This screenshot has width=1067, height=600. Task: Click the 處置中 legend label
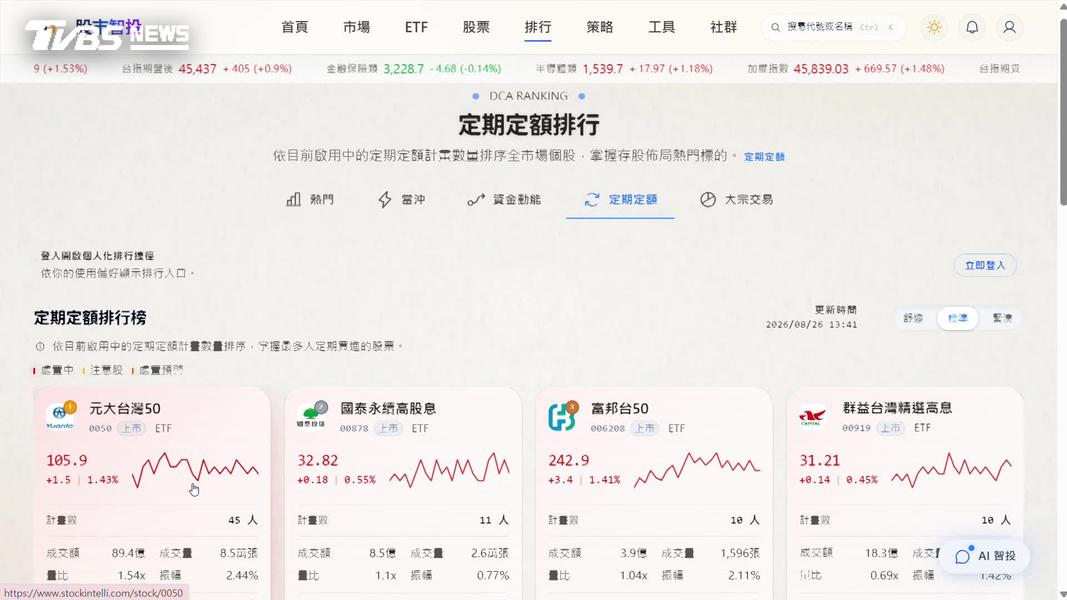(x=56, y=370)
